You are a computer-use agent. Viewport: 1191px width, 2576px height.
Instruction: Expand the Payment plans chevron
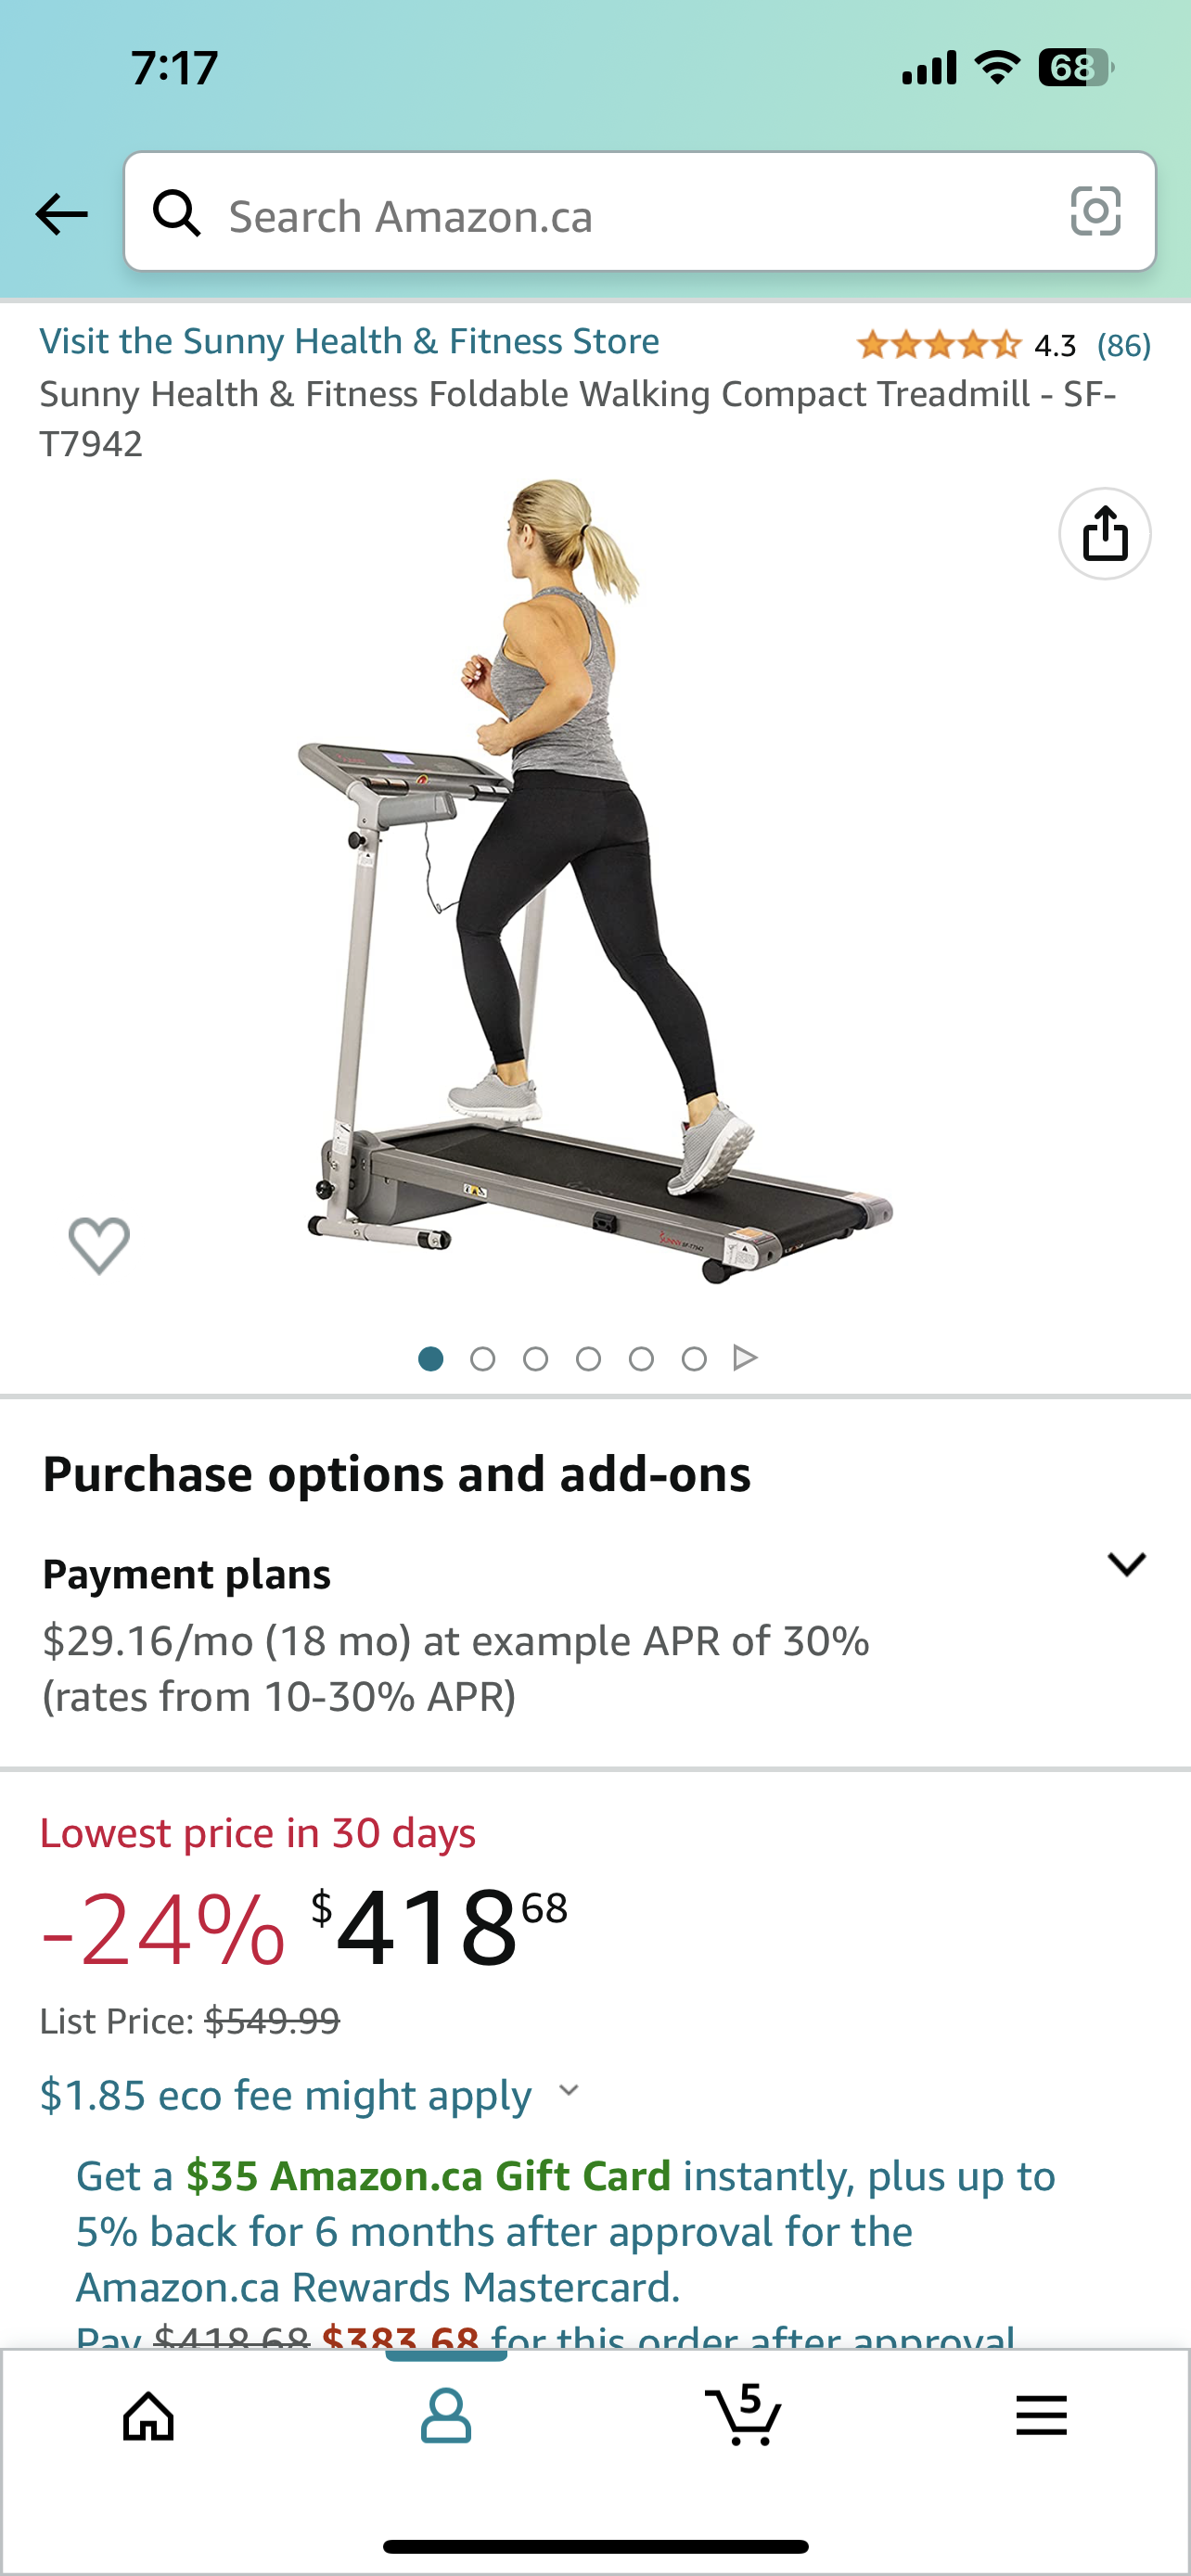point(1126,1564)
